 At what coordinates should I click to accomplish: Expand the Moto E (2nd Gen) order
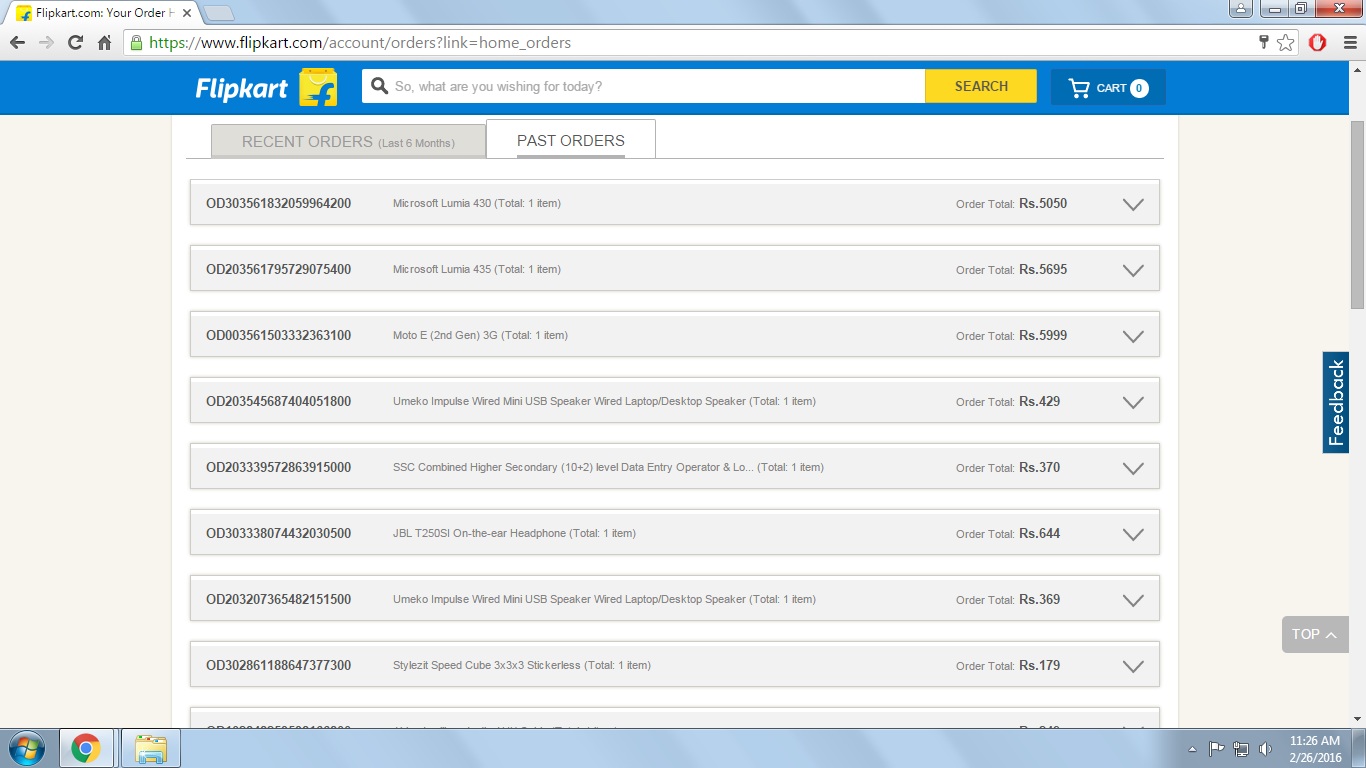pos(1132,336)
